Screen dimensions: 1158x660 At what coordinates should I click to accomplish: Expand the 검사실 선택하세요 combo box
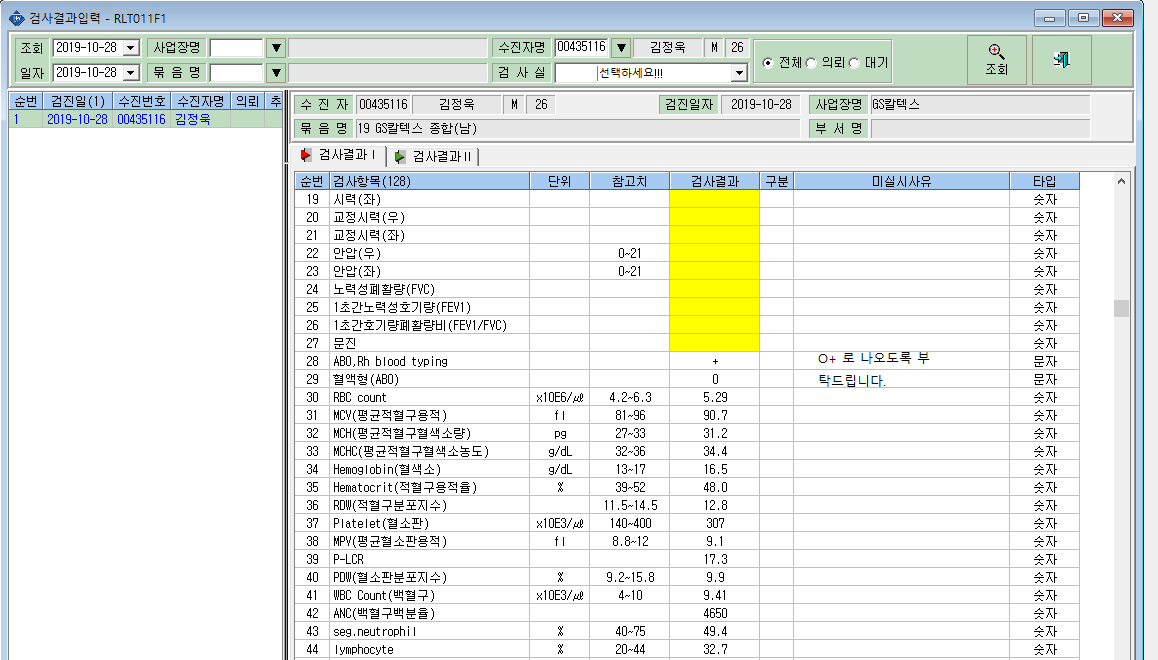pyautogui.click(x=739, y=73)
